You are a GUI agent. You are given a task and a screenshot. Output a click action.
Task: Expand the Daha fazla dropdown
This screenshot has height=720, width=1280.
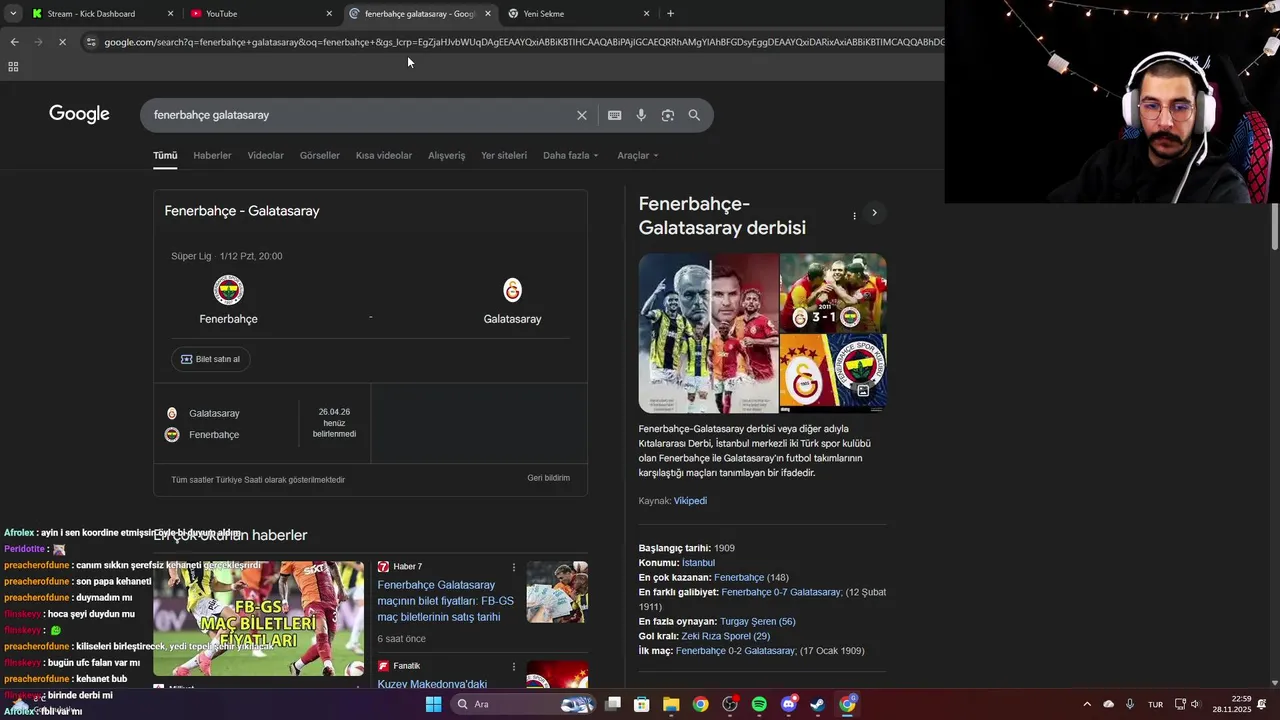click(x=571, y=155)
